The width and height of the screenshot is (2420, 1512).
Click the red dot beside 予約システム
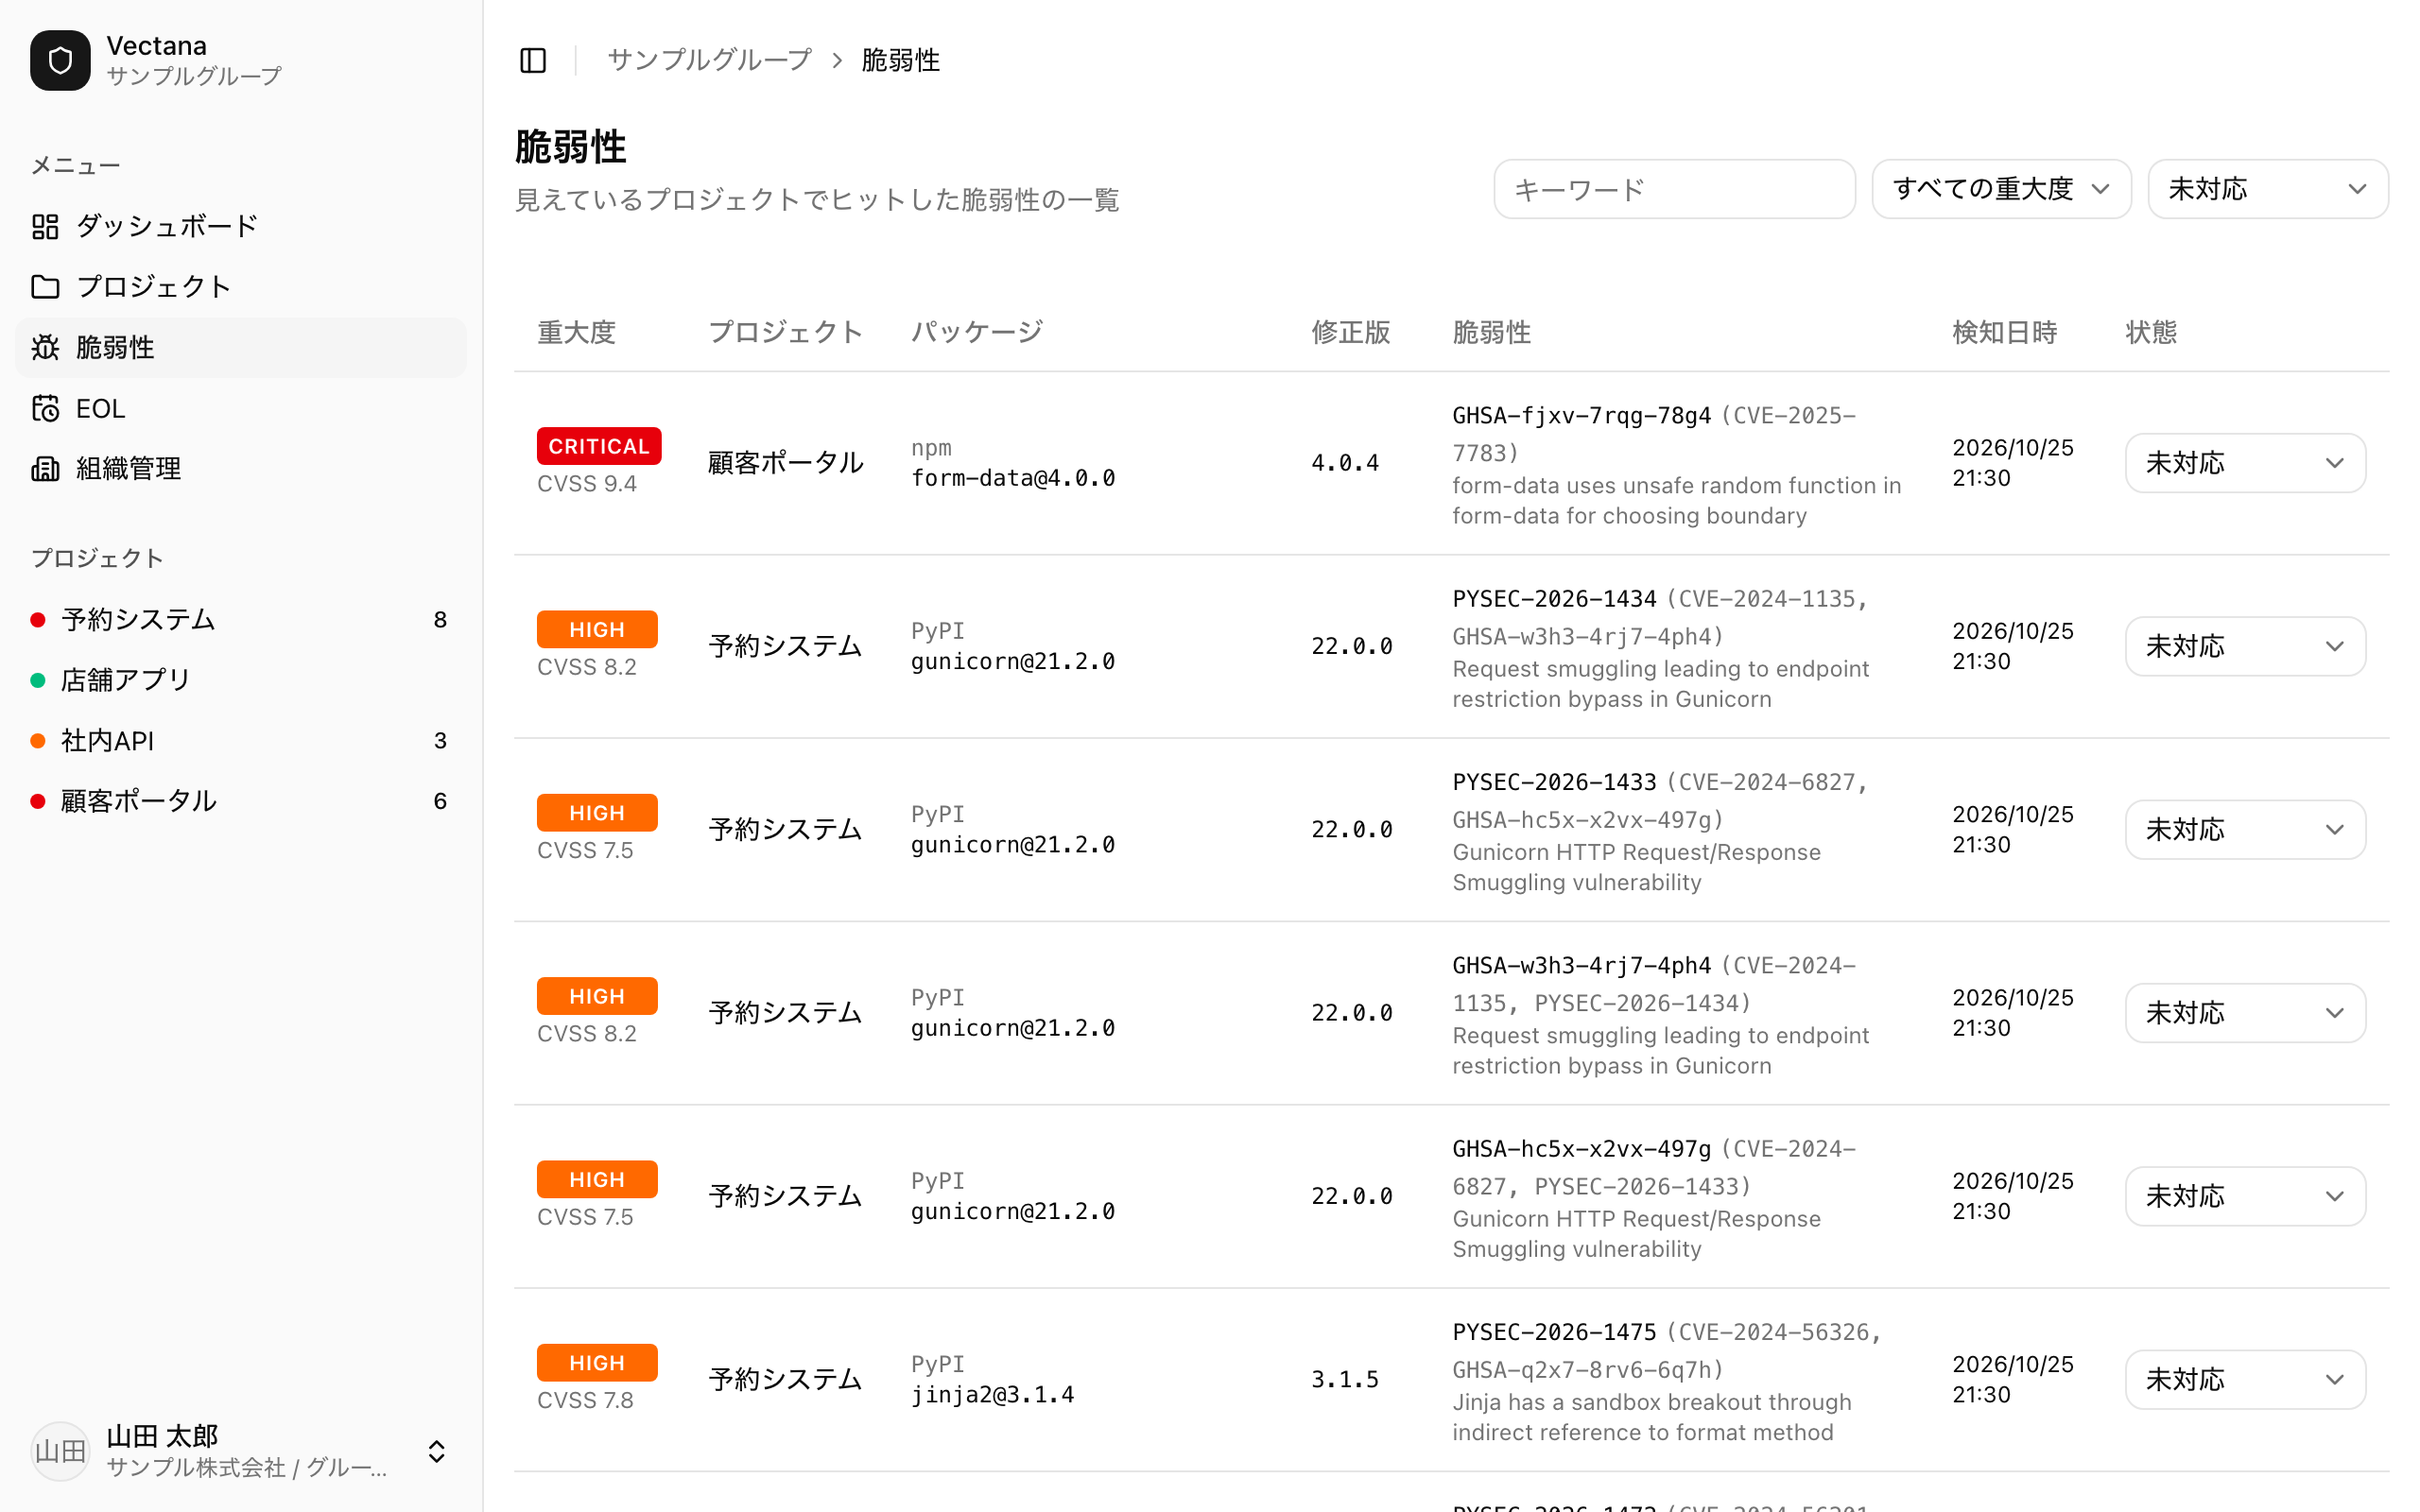[x=38, y=620]
